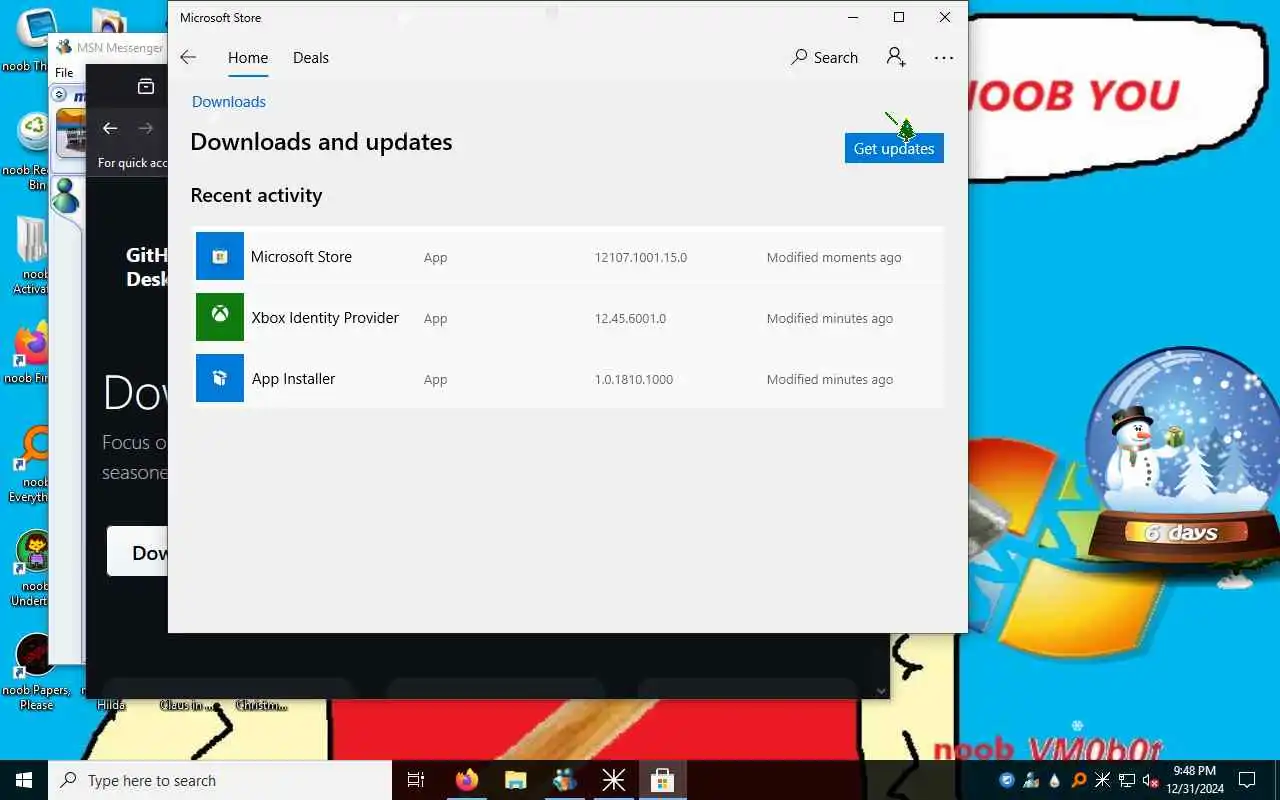Viewport: 1280px width, 800px height.
Task: Open the noob Activation desktop file
Action: click(x=32, y=255)
